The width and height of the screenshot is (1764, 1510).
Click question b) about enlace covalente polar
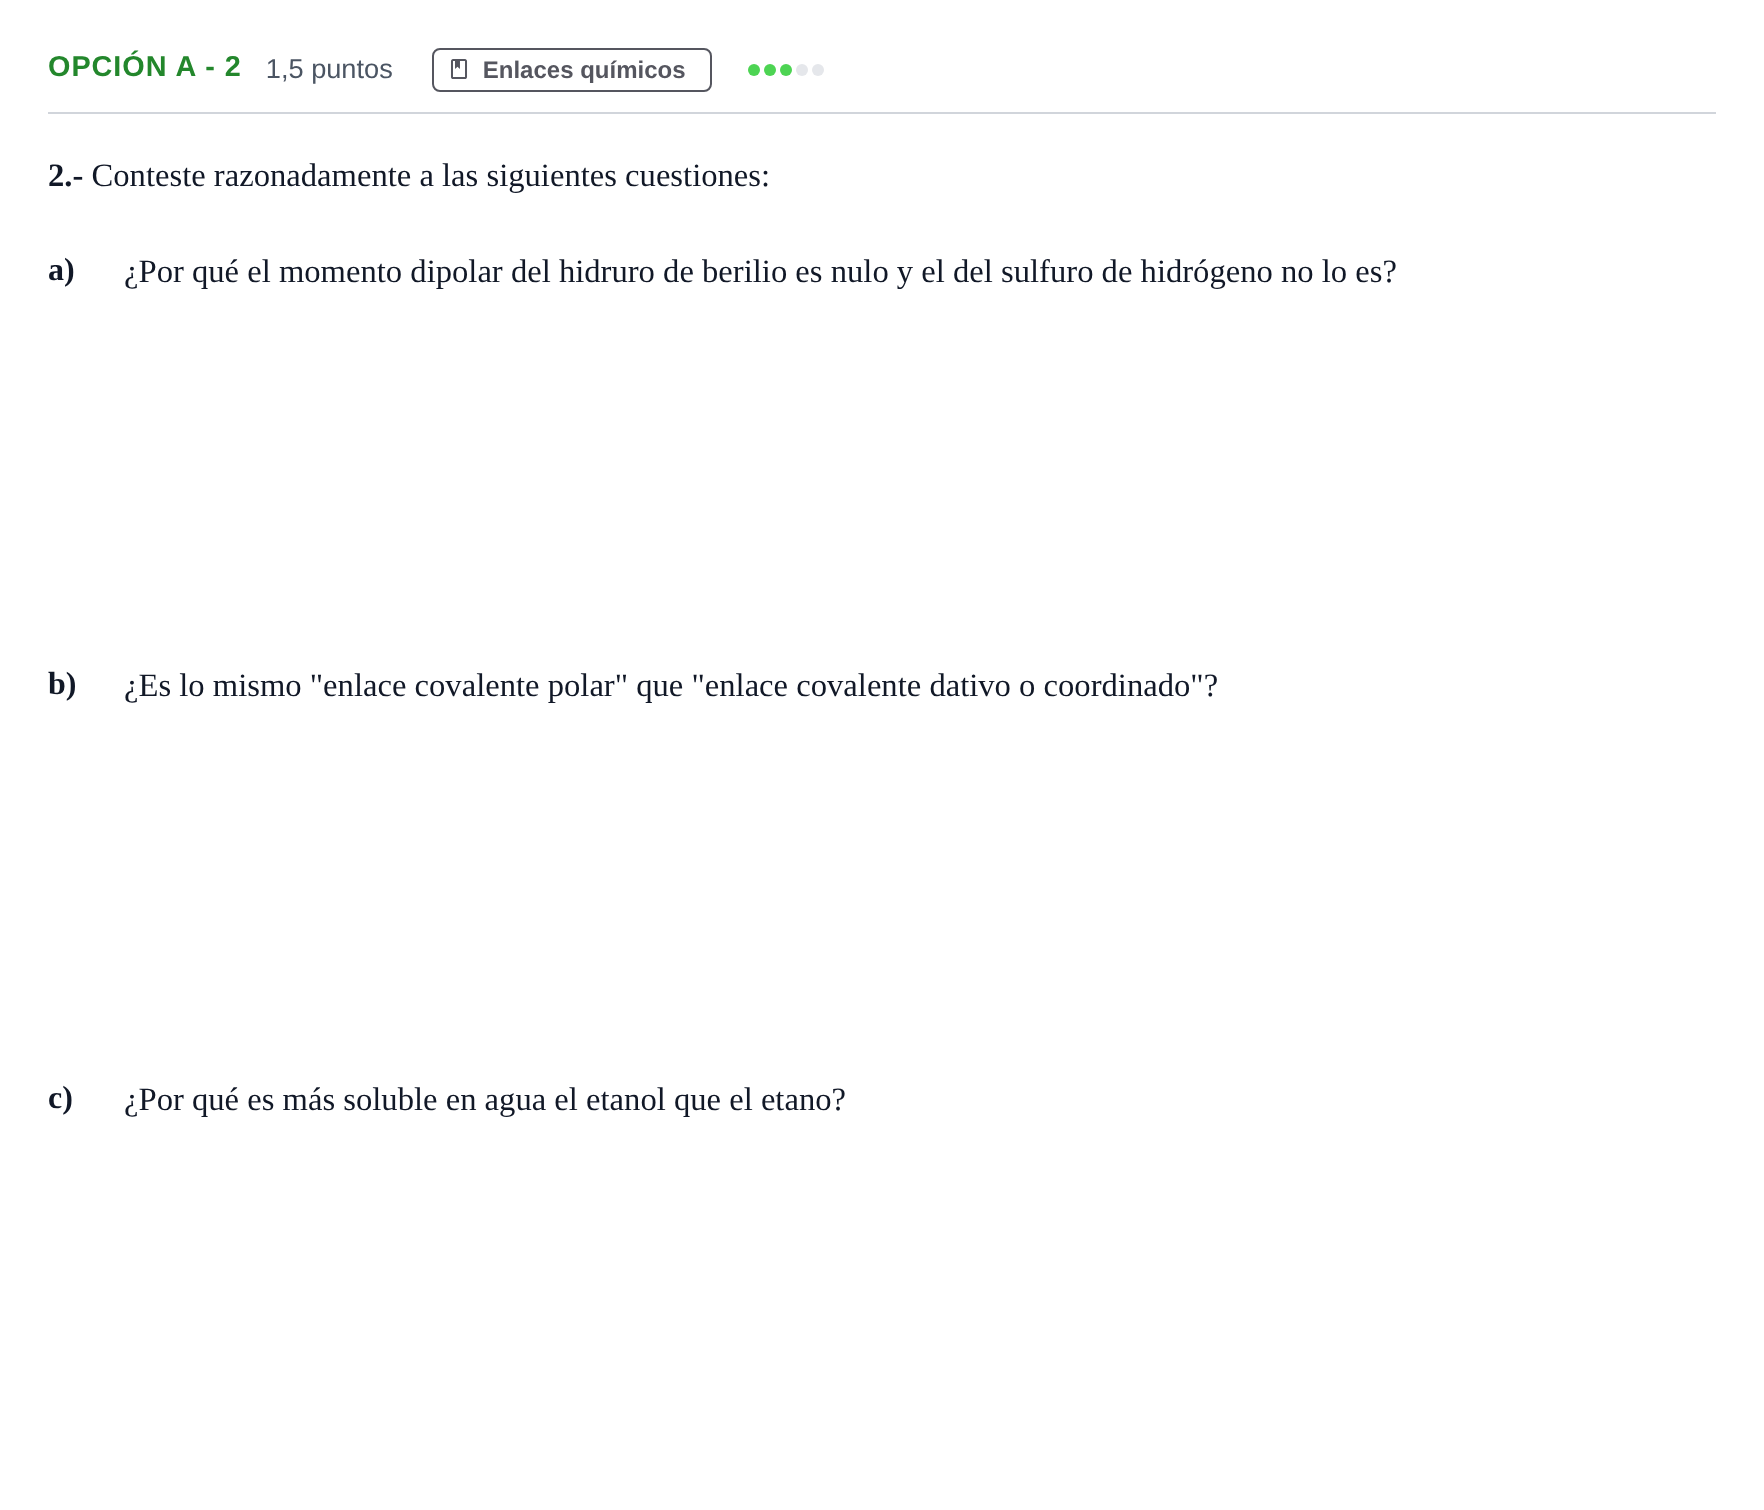click(671, 686)
